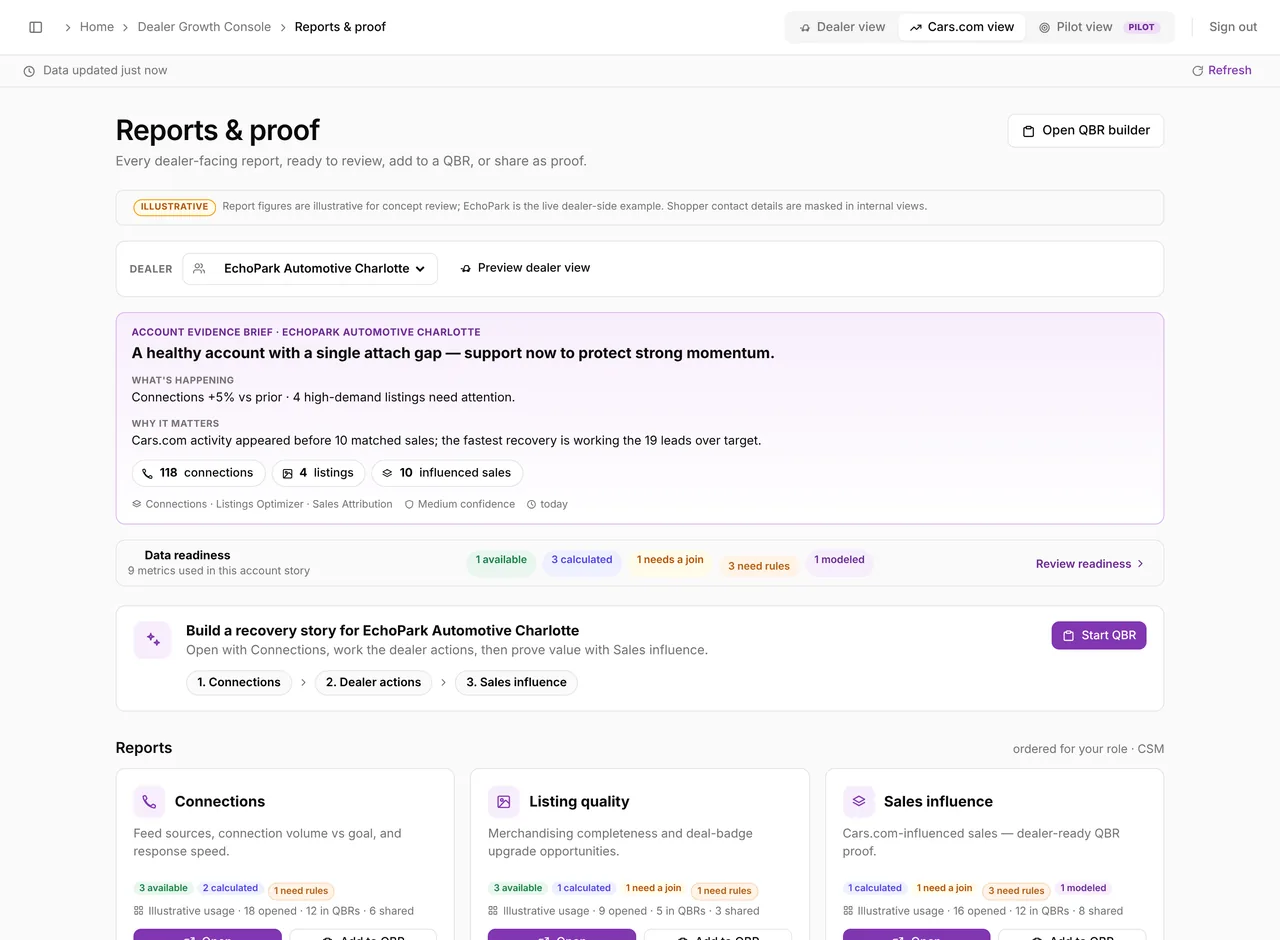
Task: Click "ordered for your role · CSM" text
Action: (x=1088, y=749)
